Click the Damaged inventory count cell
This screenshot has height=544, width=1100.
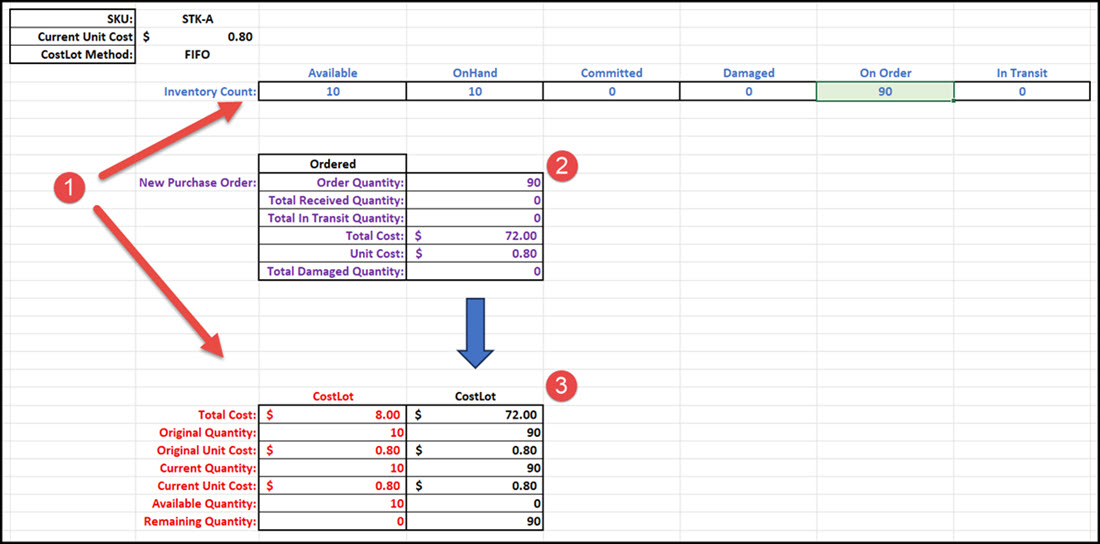click(747, 91)
